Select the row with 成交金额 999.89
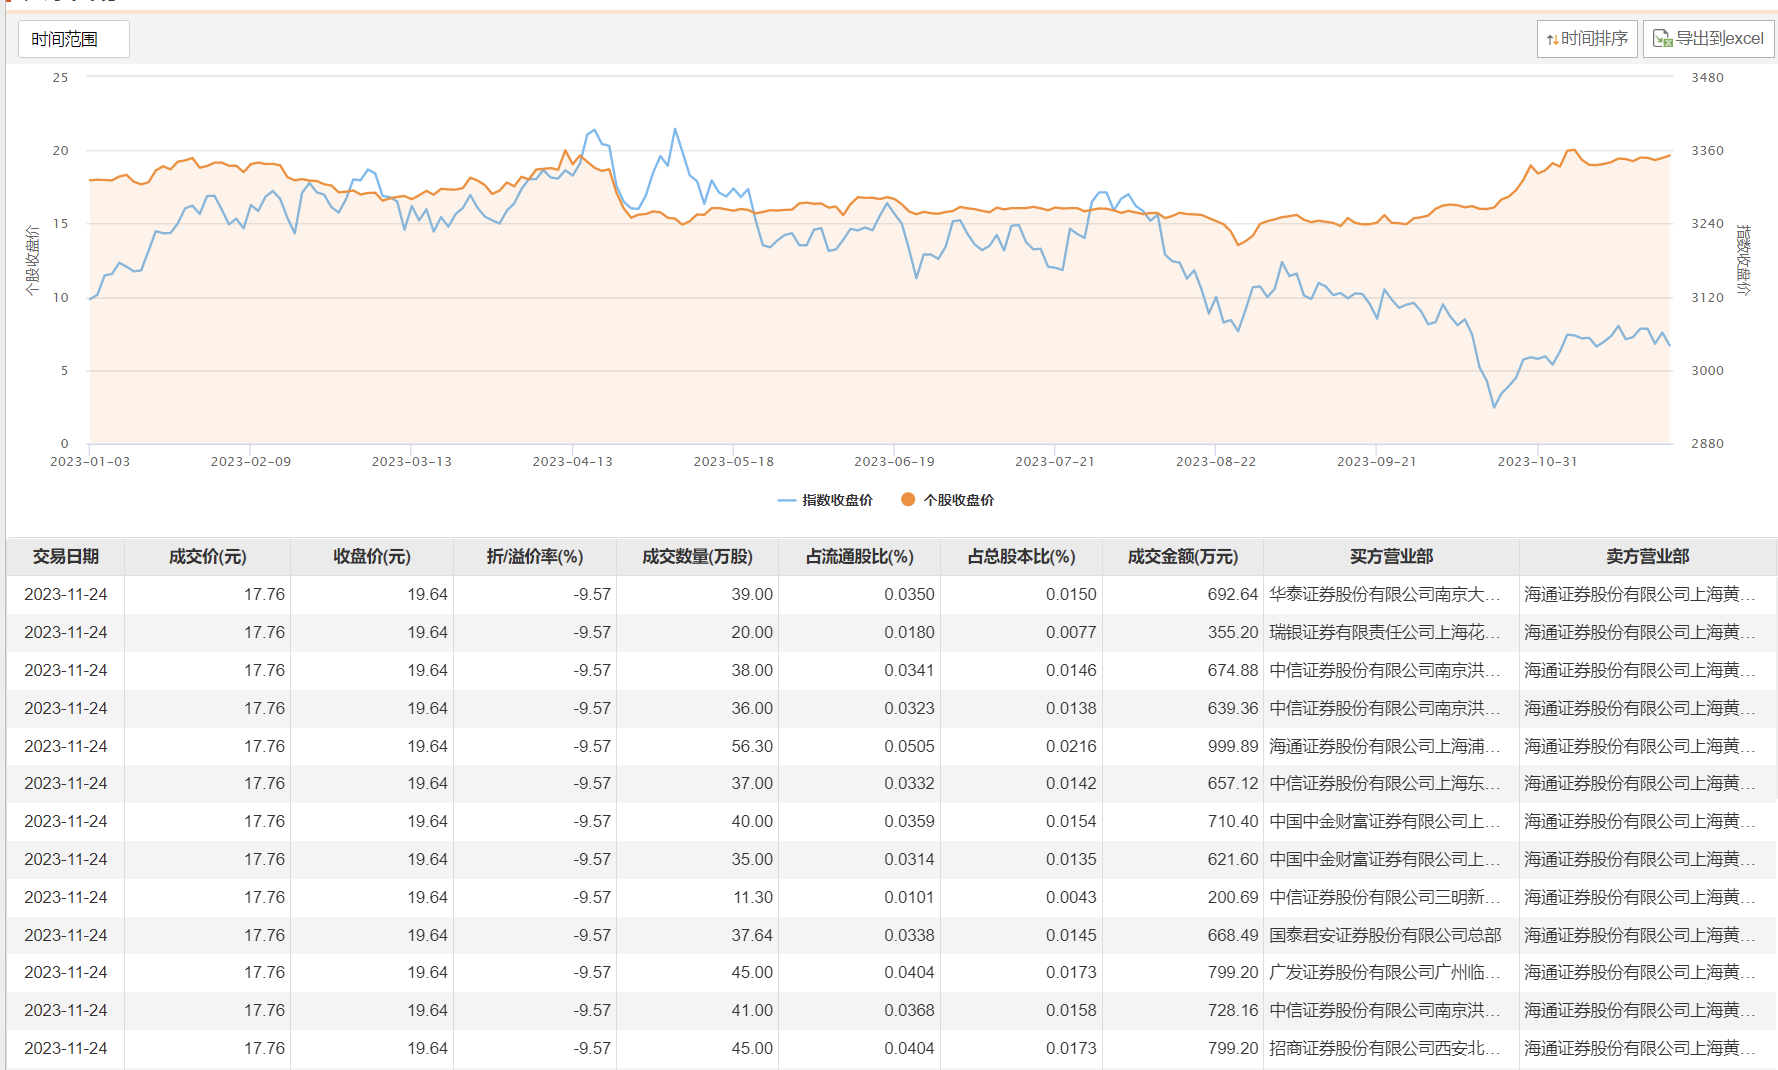 click(x=1232, y=746)
